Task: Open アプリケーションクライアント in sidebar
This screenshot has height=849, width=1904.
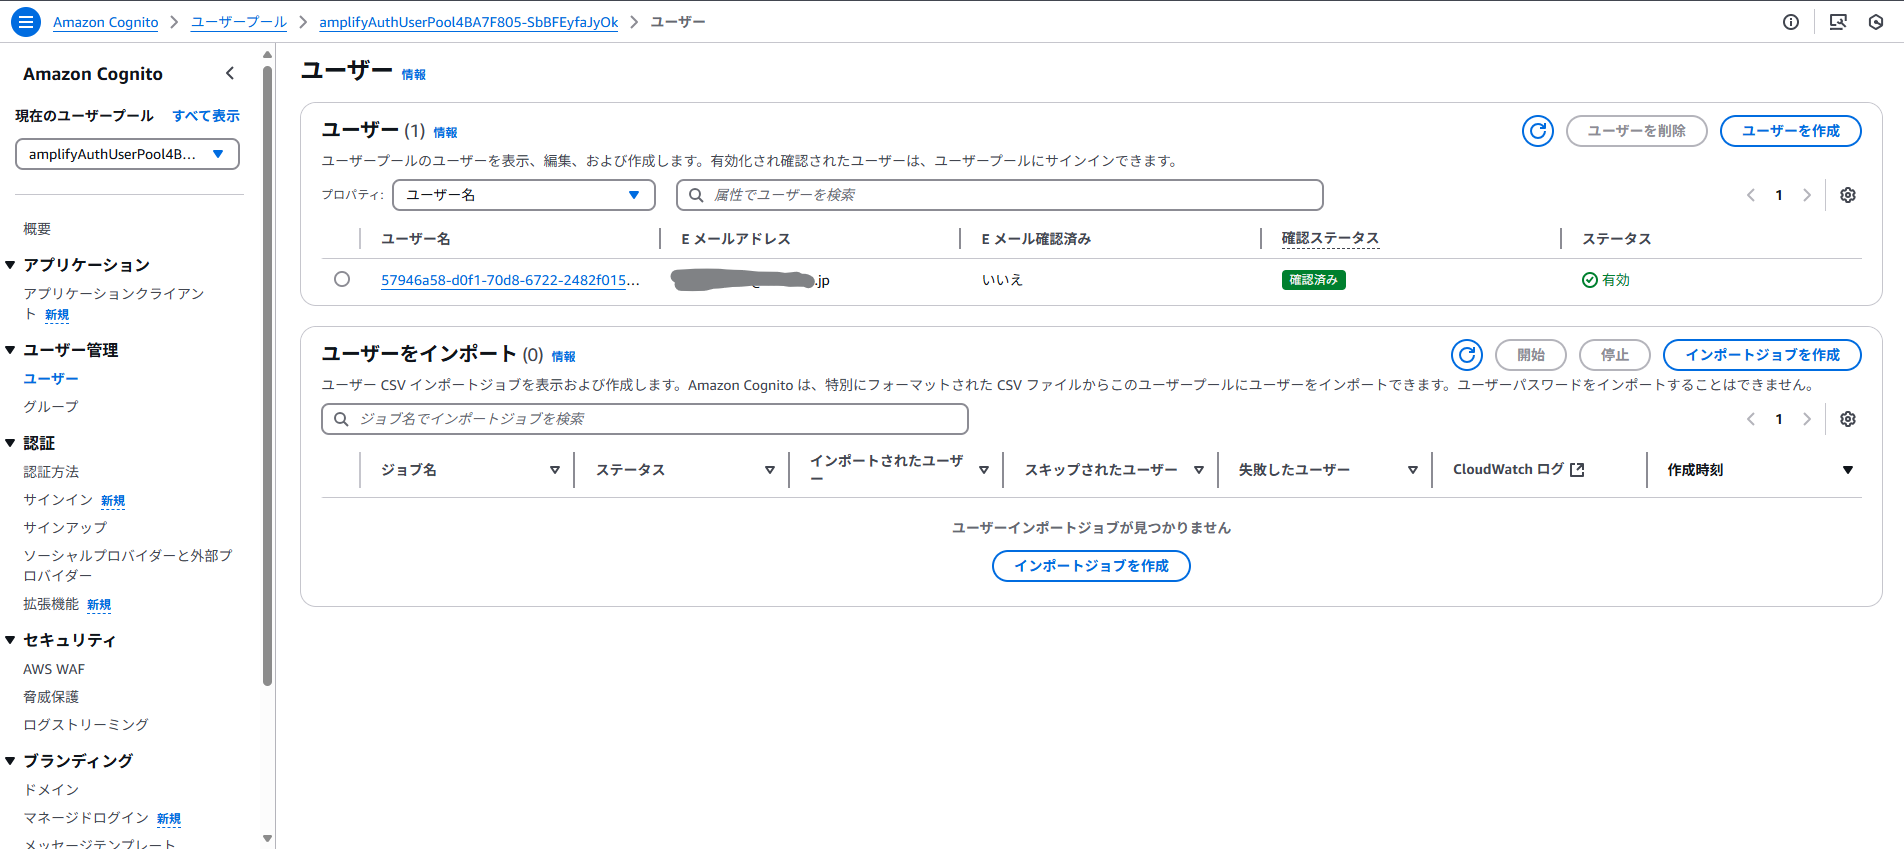Action: click(113, 303)
